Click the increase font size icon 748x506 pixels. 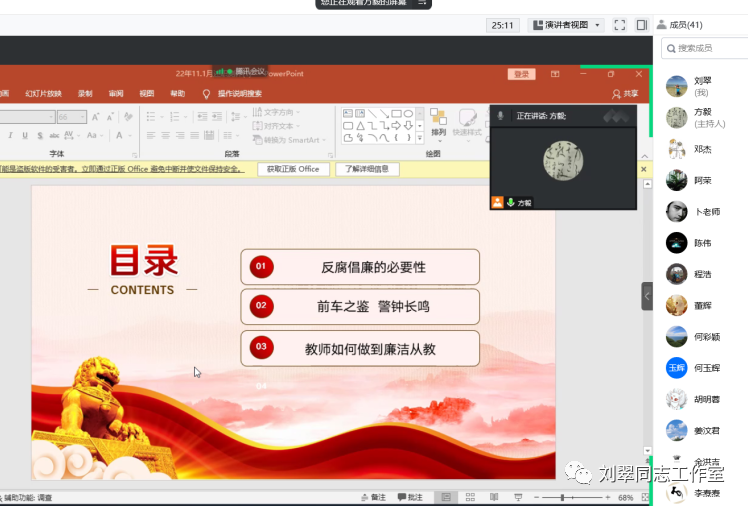pyautogui.click(x=95, y=117)
